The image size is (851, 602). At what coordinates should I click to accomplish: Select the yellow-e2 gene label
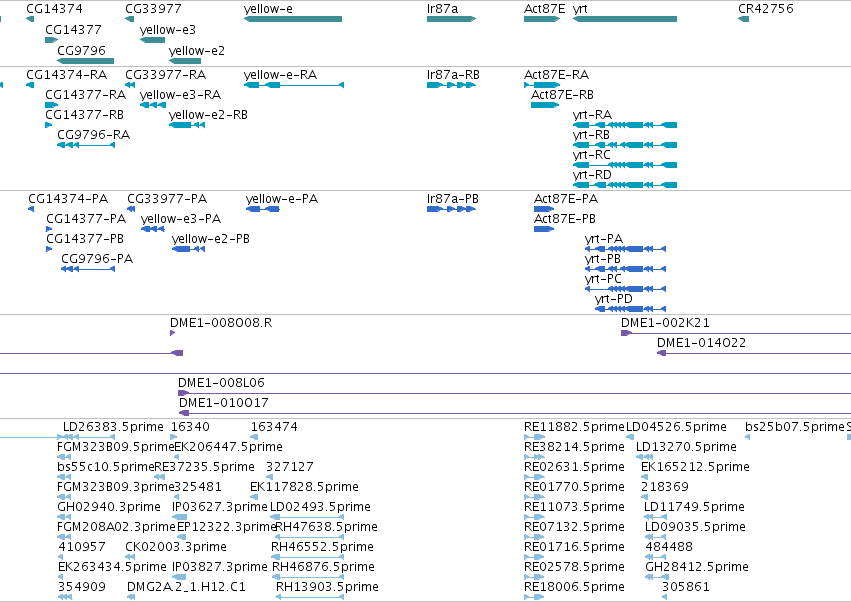click(196, 50)
